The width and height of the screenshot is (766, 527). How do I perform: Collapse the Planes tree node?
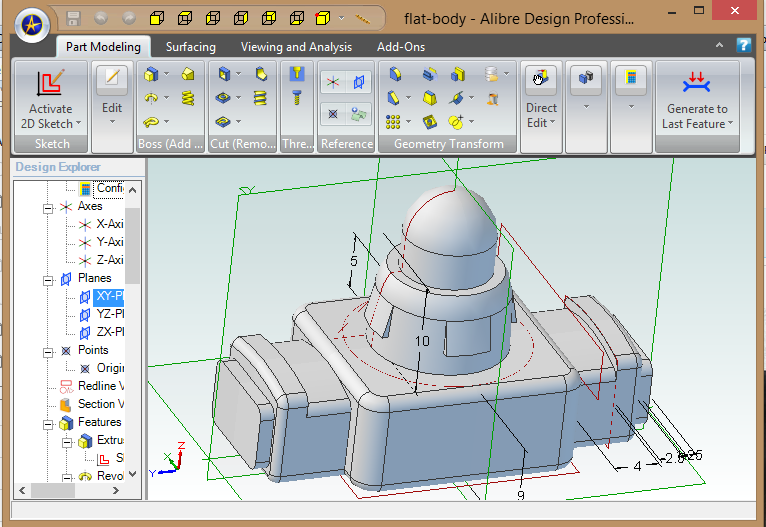(48, 280)
